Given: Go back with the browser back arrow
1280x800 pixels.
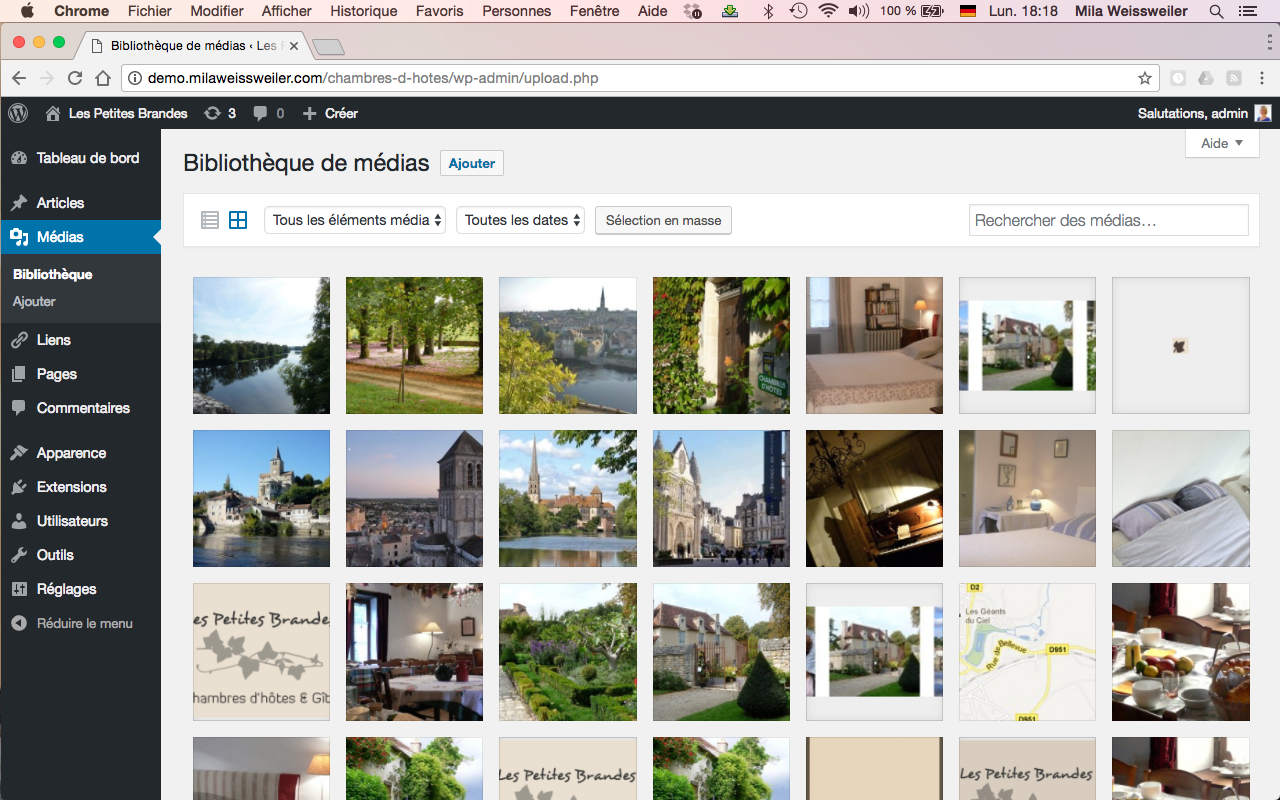Looking at the screenshot, I should point(19,78).
